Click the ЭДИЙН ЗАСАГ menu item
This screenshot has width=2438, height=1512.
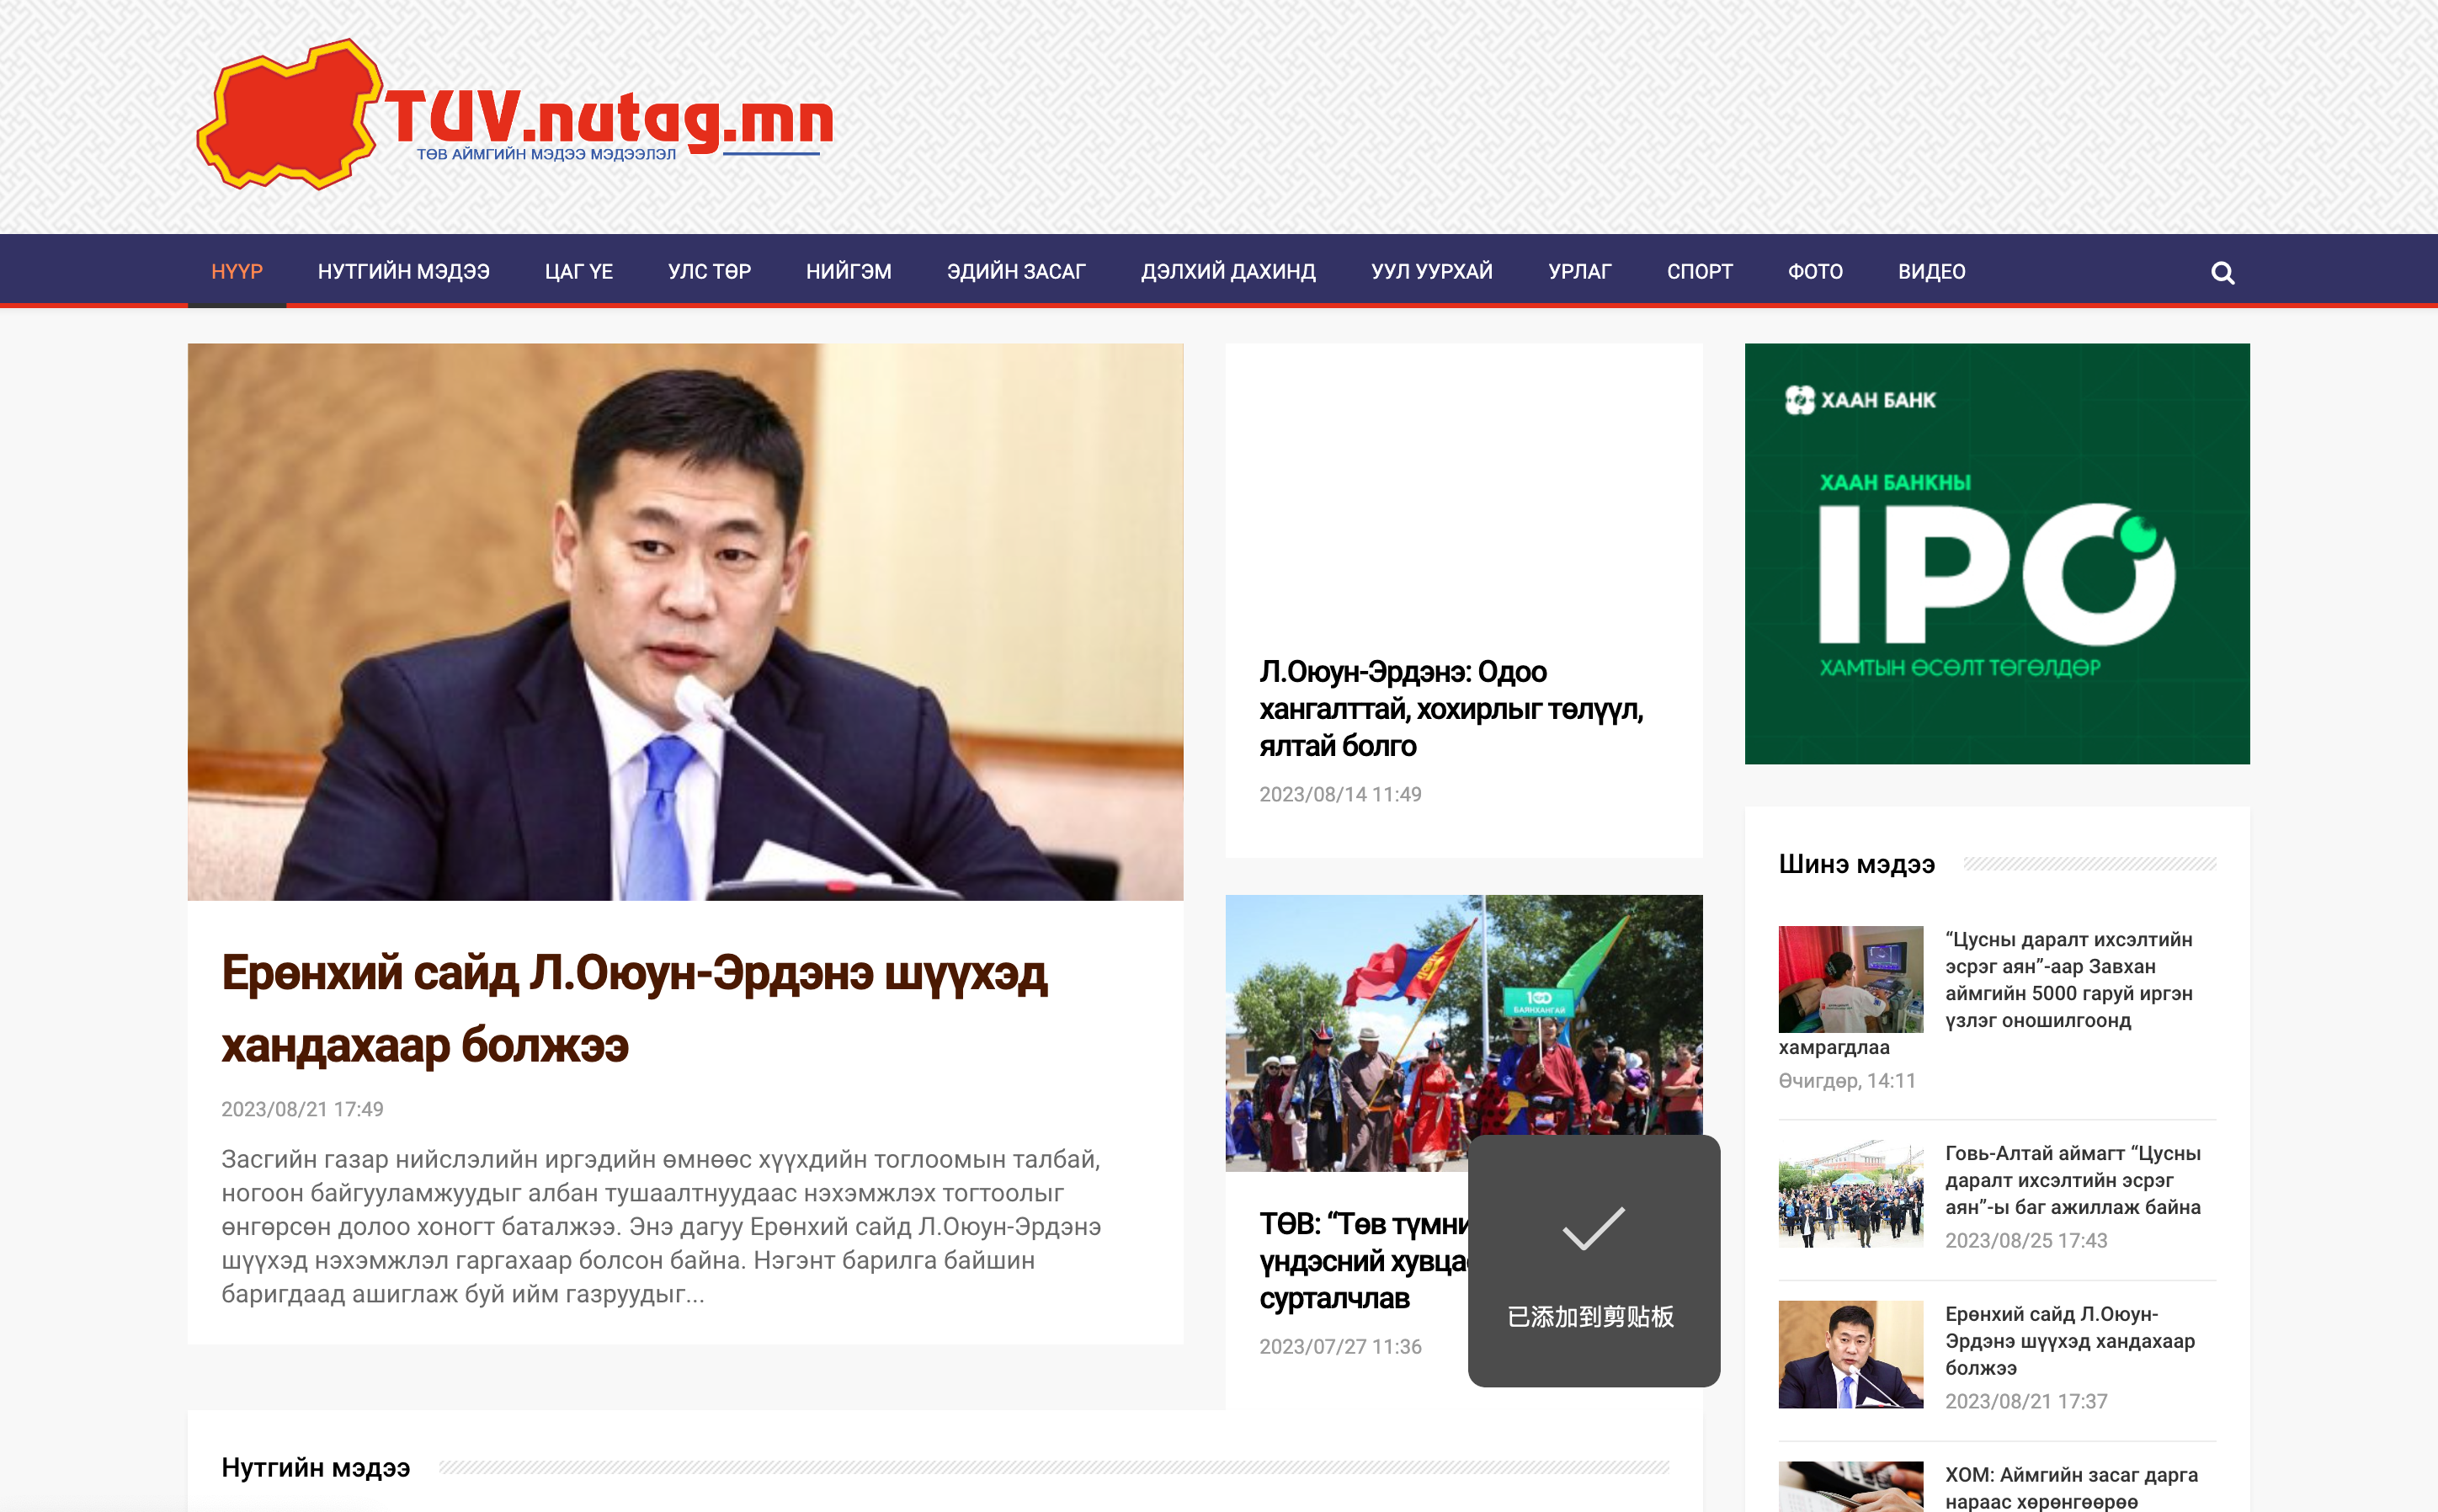coord(1016,272)
